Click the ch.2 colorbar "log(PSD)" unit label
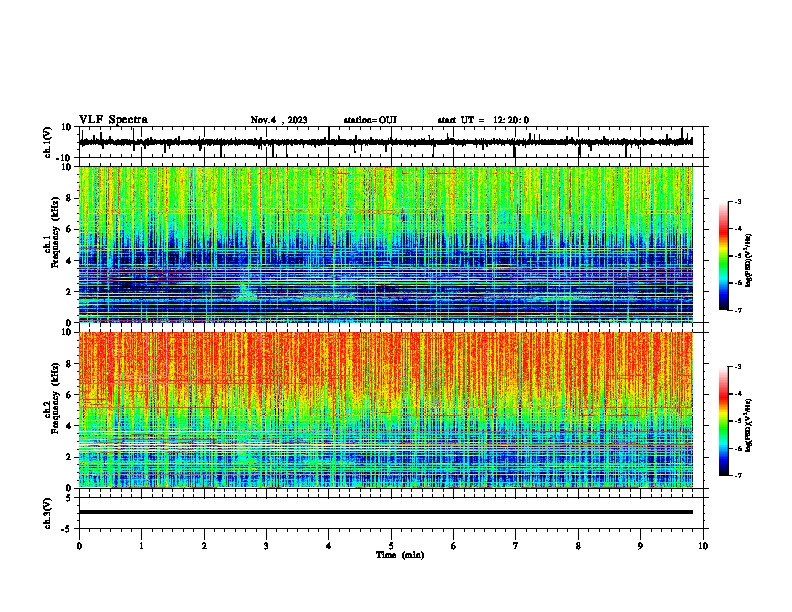This screenshot has height=612, width=792. point(749,425)
